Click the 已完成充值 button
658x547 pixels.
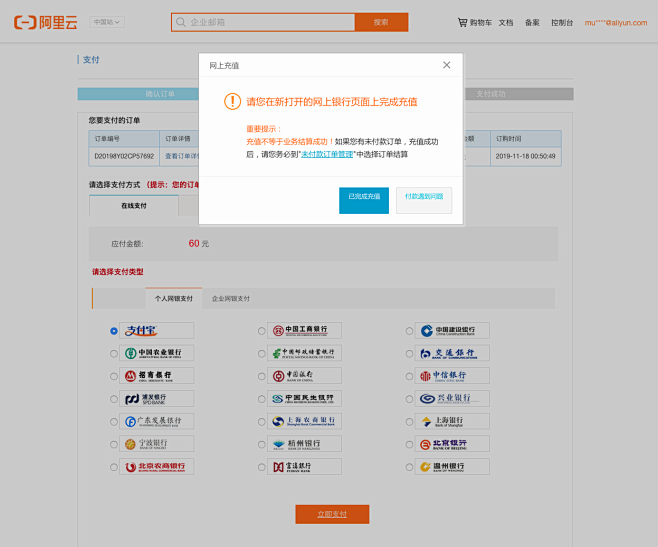click(x=364, y=198)
